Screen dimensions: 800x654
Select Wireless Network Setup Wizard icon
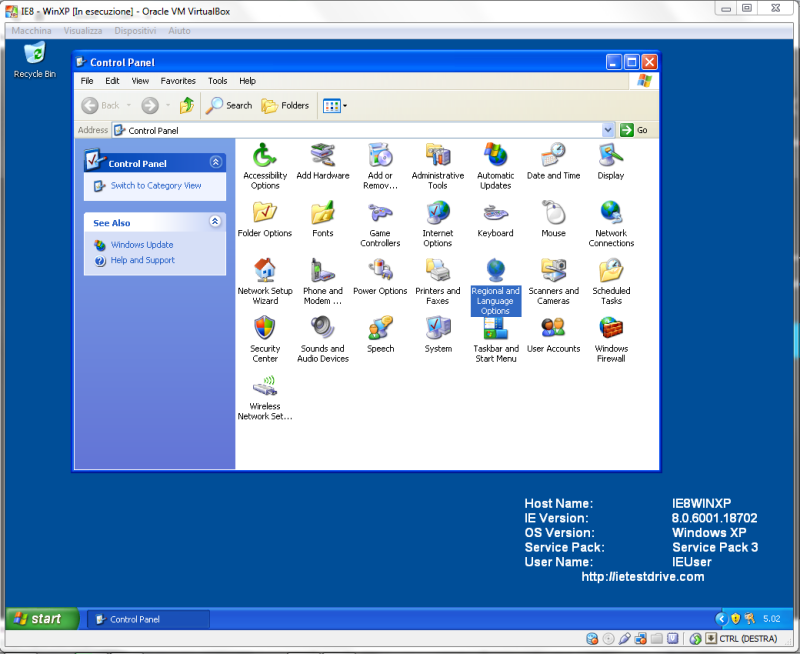[x=265, y=397]
